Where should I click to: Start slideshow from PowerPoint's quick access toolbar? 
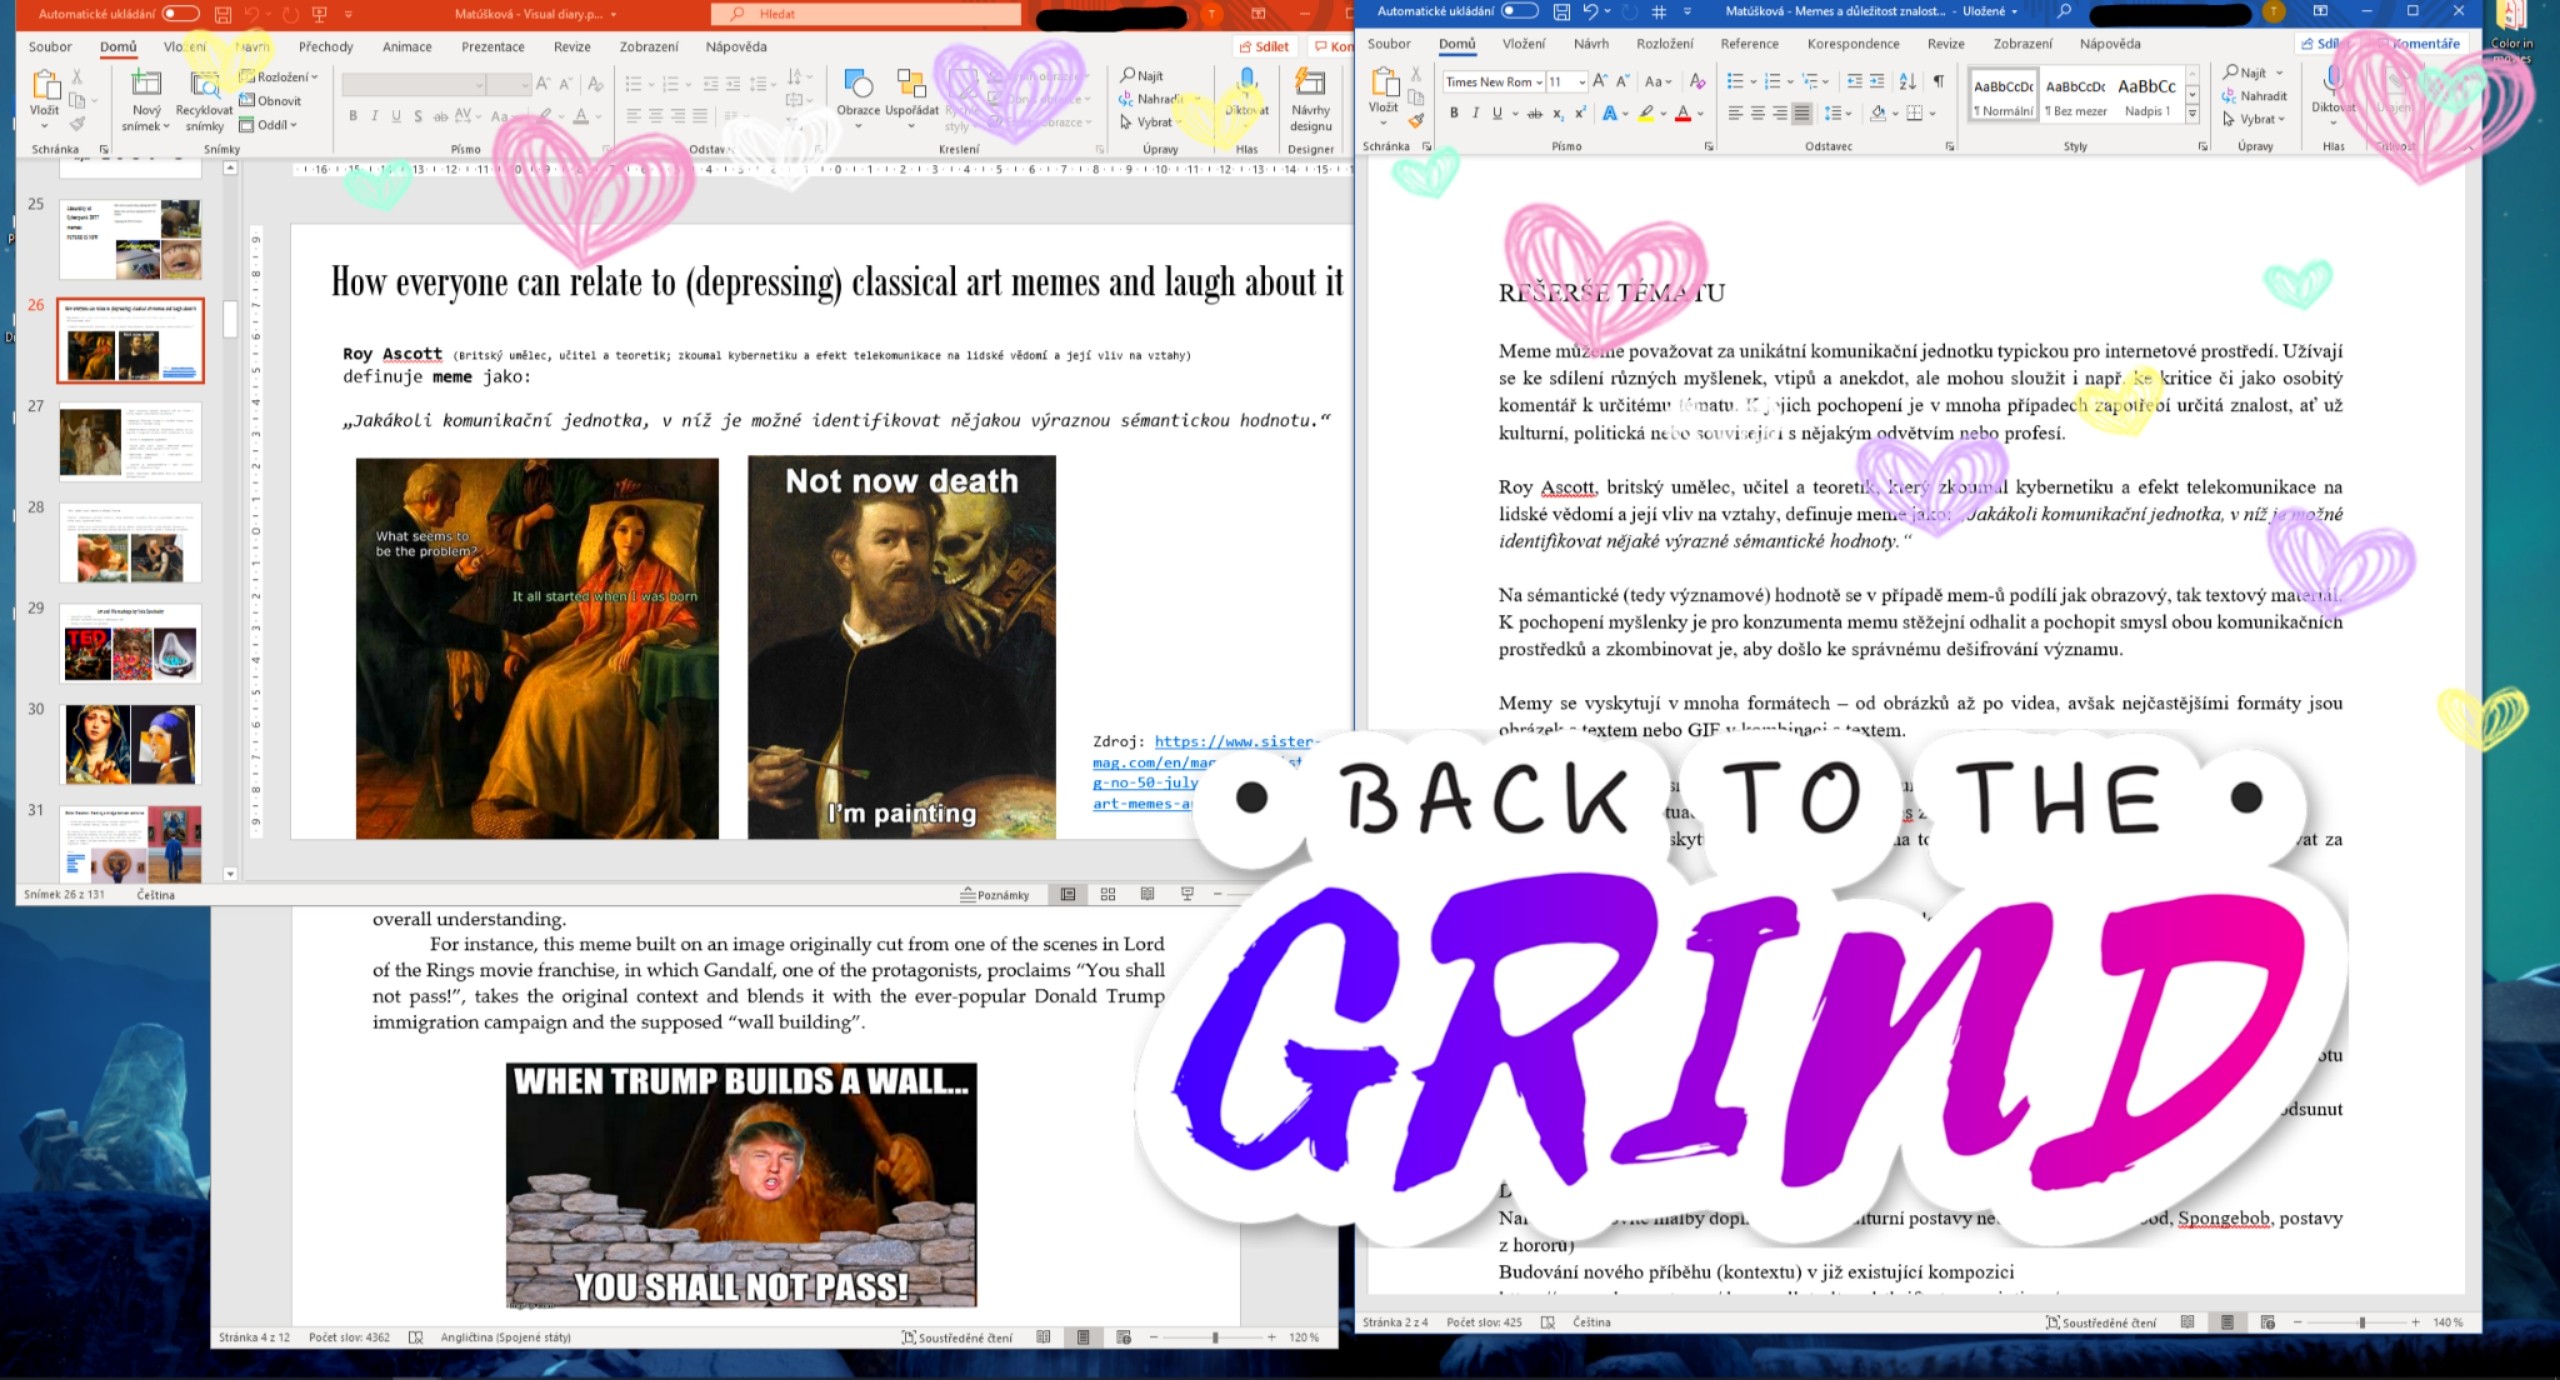[320, 14]
